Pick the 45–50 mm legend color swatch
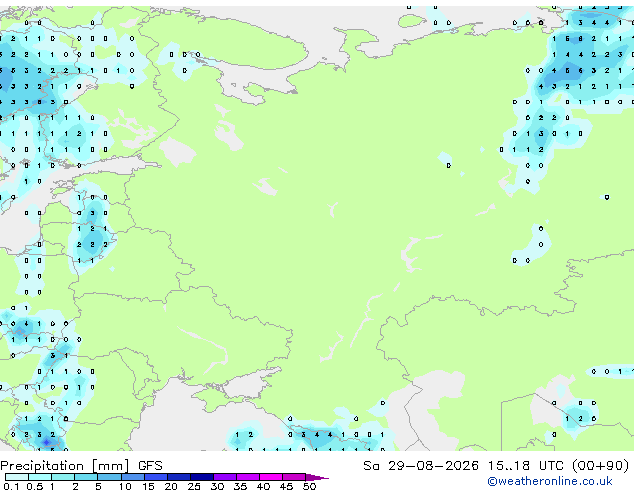This screenshot has width=634, height=490. [x=294, y=477]
